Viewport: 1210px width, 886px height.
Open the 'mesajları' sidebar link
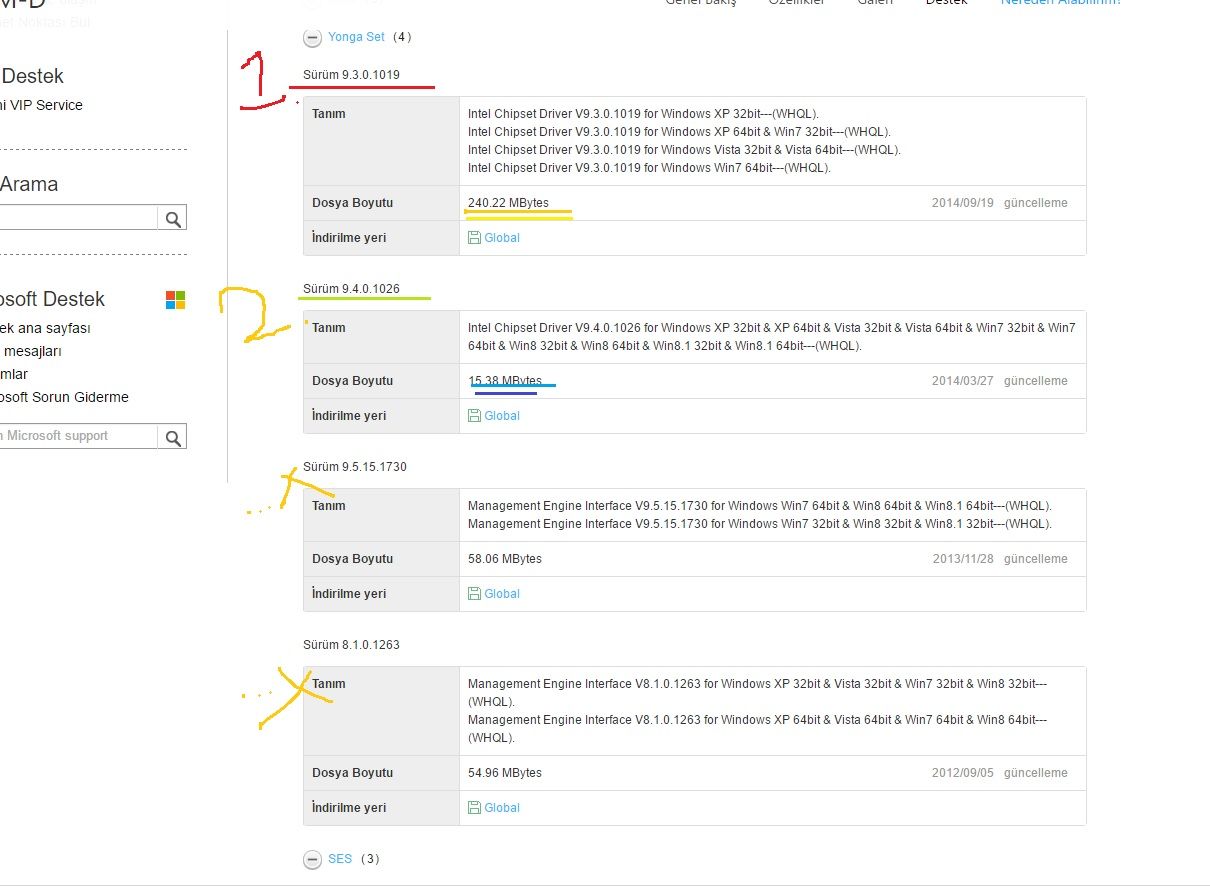31,351
